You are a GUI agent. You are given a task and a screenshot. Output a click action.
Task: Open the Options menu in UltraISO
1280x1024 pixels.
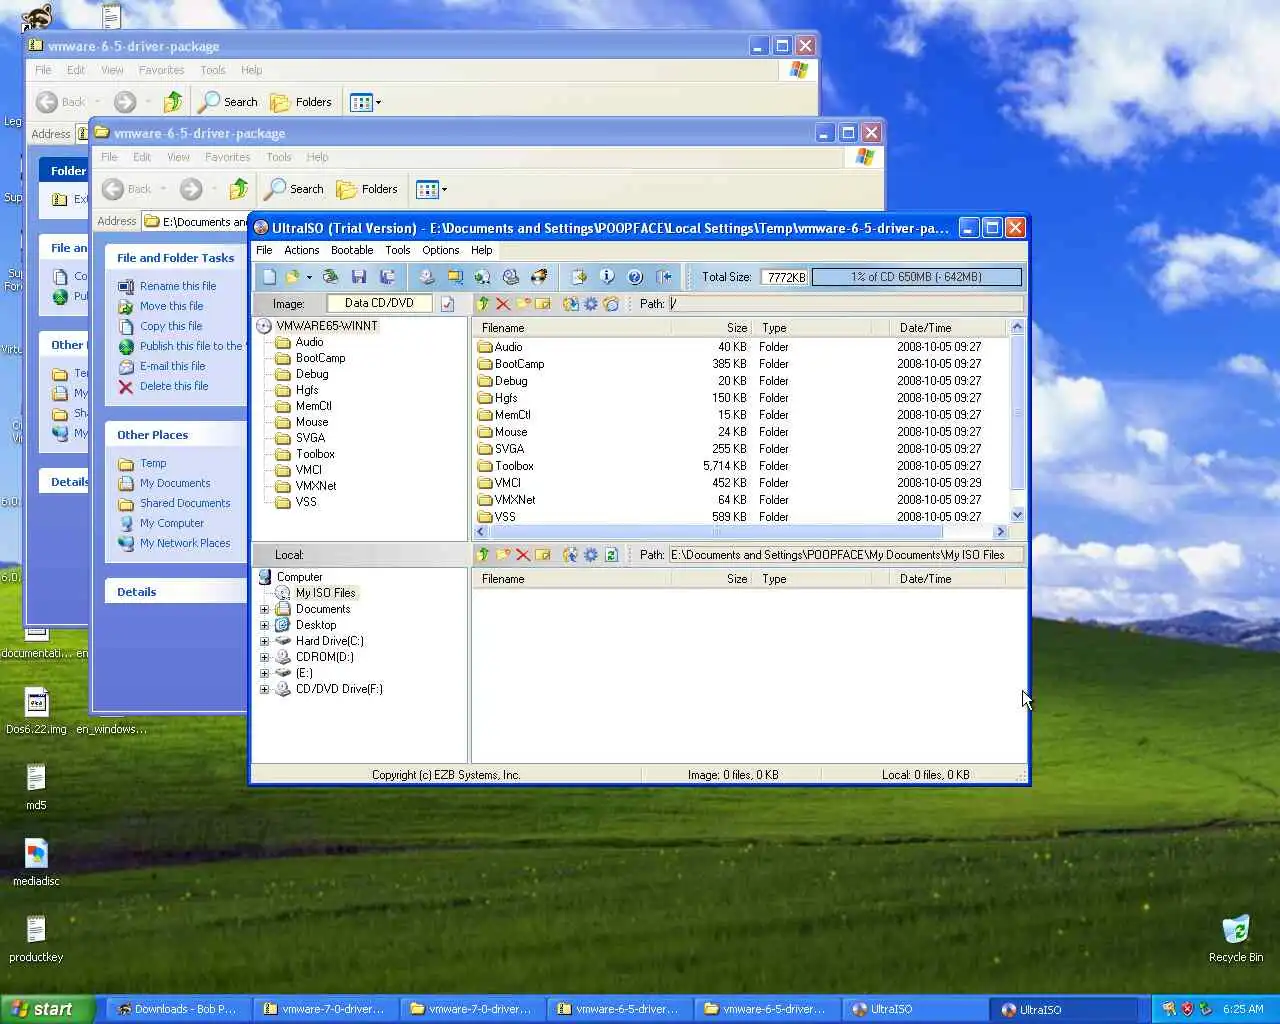tap(441, 250)
